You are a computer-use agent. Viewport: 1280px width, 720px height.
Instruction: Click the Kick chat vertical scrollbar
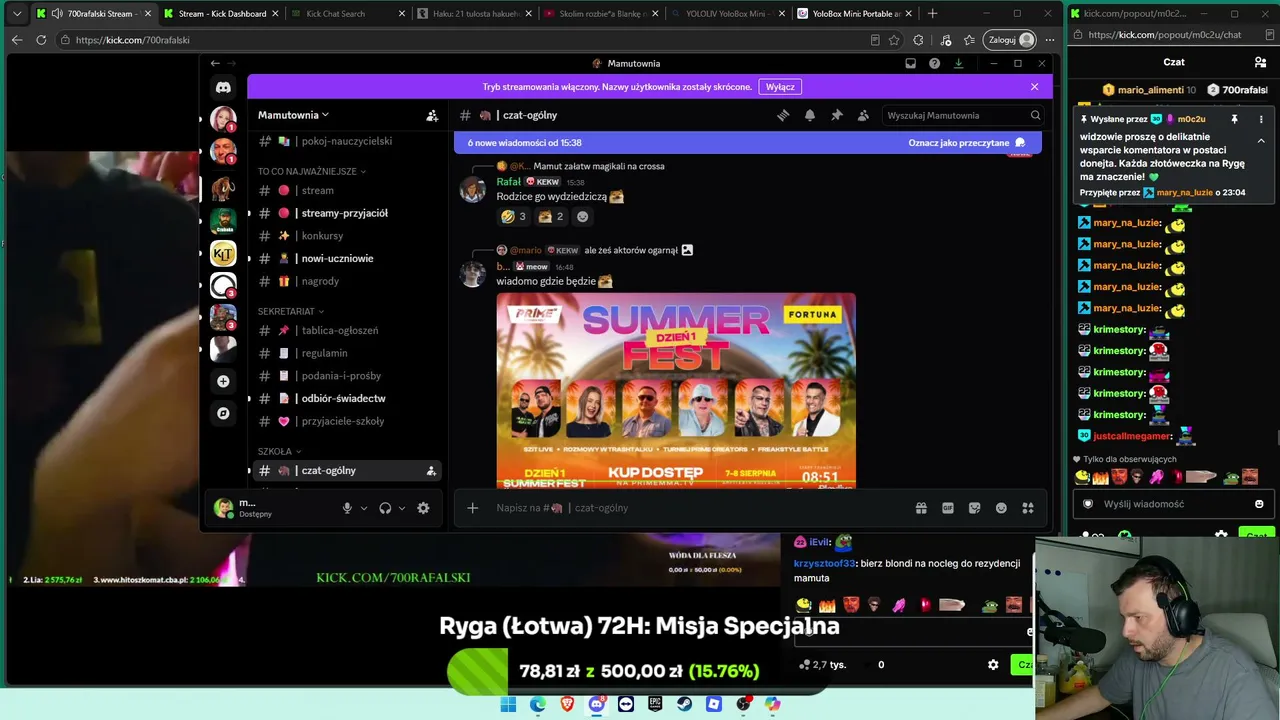(1276, 437)
